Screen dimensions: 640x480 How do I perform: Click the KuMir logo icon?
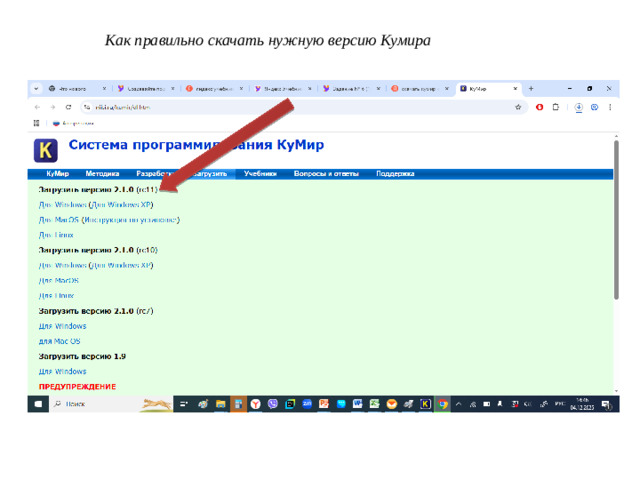pyautogui.click(x=45, y=150)
